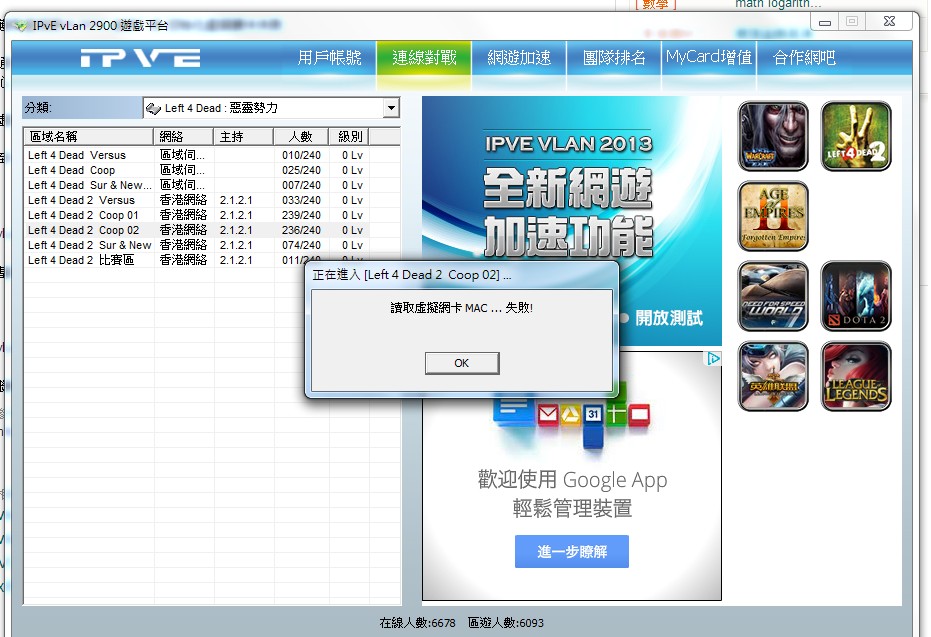The height and width of the screenshot is (637, 931).
Task: Sort by the 區域名稱 column header
Action: 88,137
